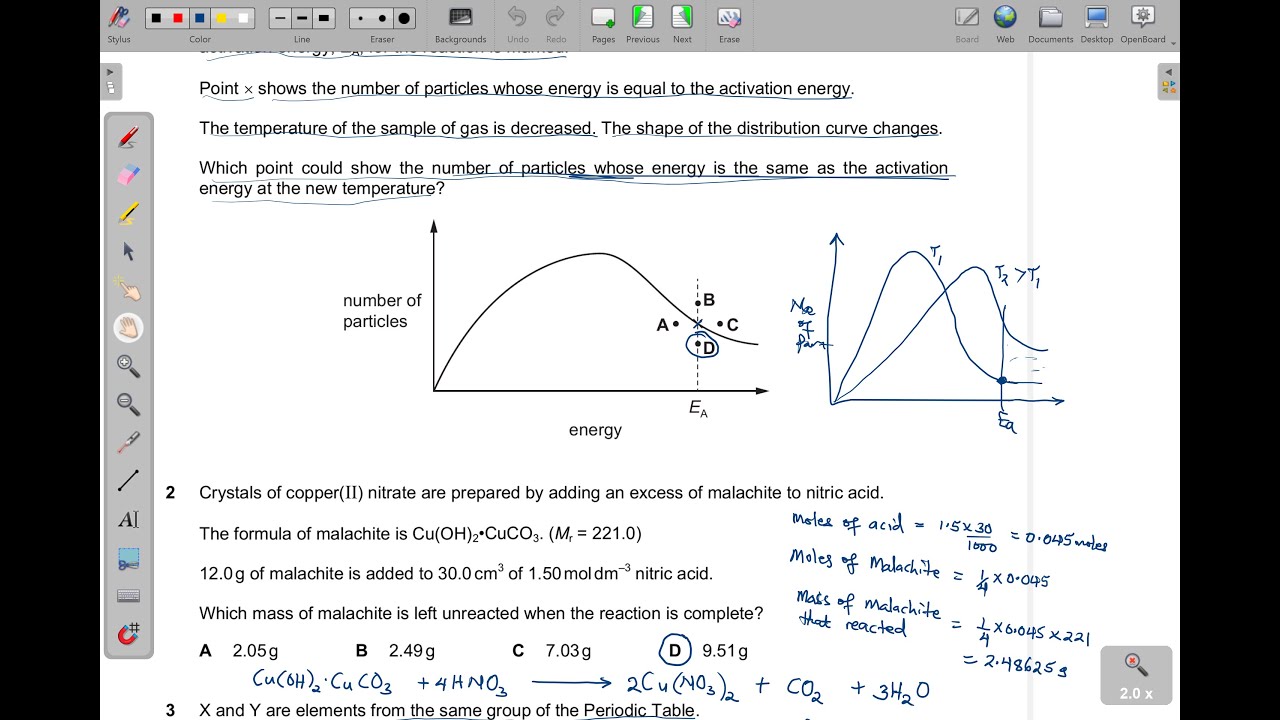Image resolution: width=1280 pixels, height=720 pixels.
Task: Set the large eraser size
Action: tap(404, 18)
